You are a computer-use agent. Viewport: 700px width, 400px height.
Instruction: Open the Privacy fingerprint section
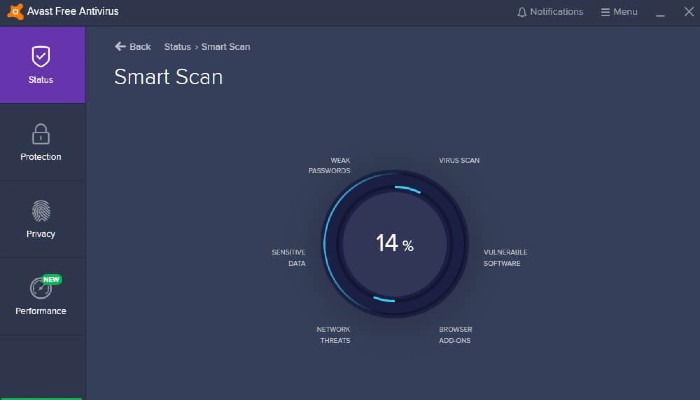[42, 219]
